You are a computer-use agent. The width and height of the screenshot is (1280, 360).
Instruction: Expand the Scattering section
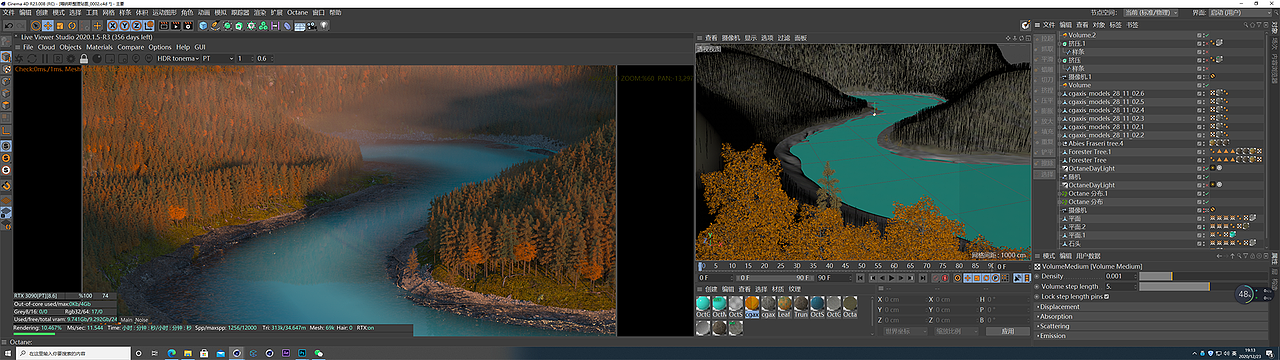click(x=1055, y=326)
